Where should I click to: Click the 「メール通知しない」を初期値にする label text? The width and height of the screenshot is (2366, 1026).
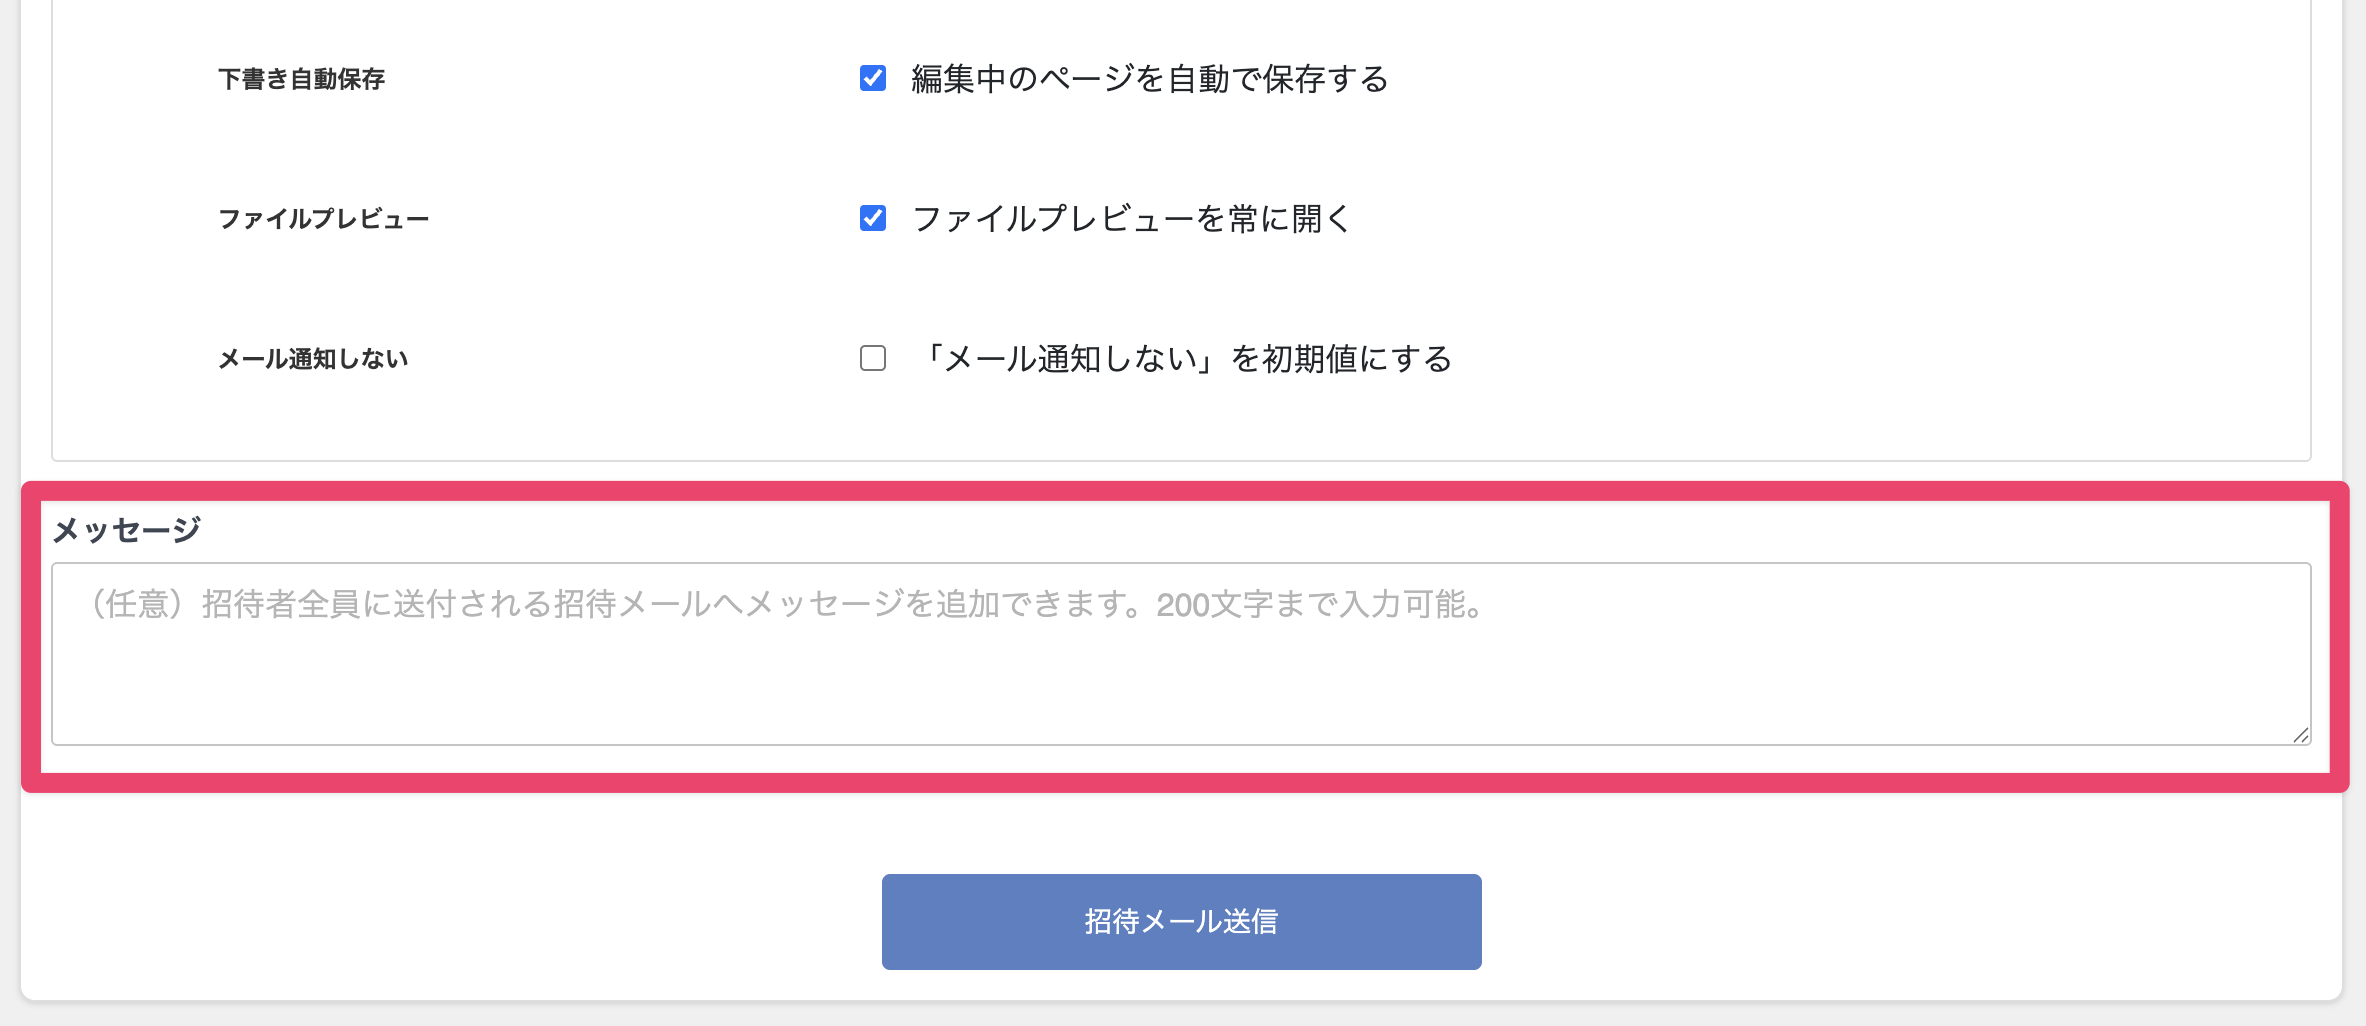pos(1186,359)
